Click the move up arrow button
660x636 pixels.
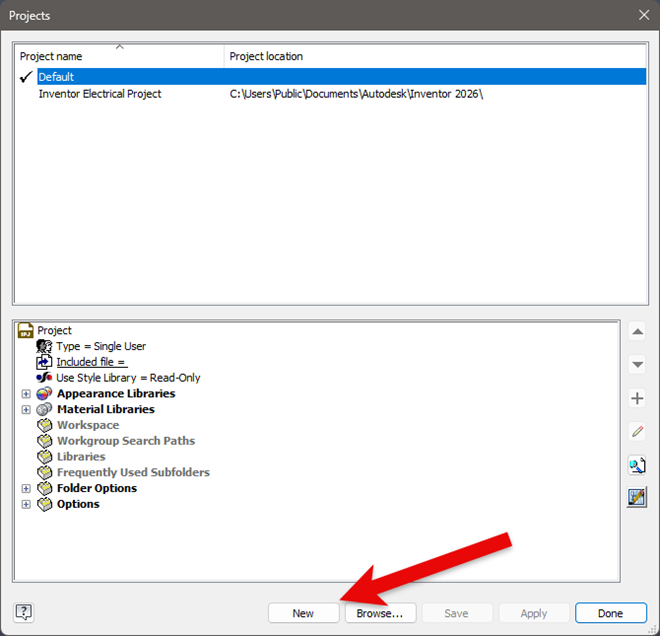pos(637,332)
